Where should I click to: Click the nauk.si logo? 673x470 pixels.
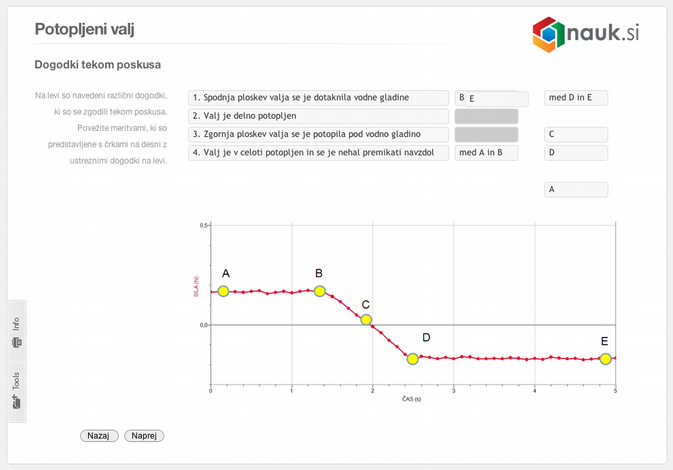point(585,33)
